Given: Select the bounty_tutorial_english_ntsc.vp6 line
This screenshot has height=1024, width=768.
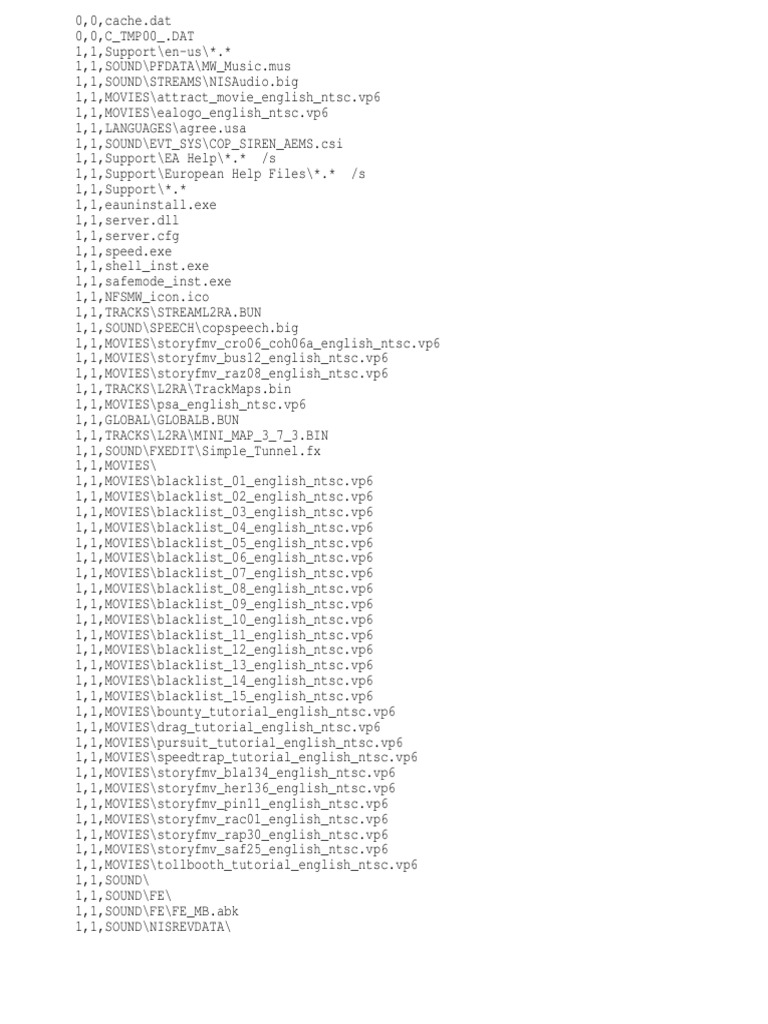Looking at the screenshot, I should click(235, 712).
